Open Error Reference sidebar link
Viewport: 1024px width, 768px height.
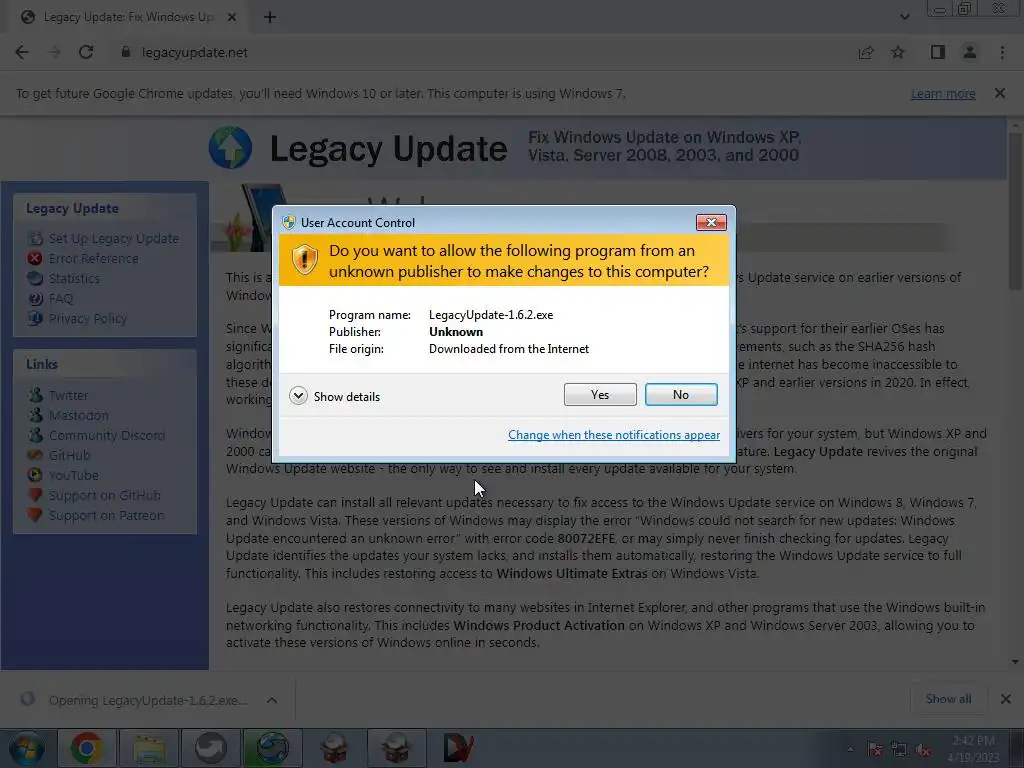point(93,259)
